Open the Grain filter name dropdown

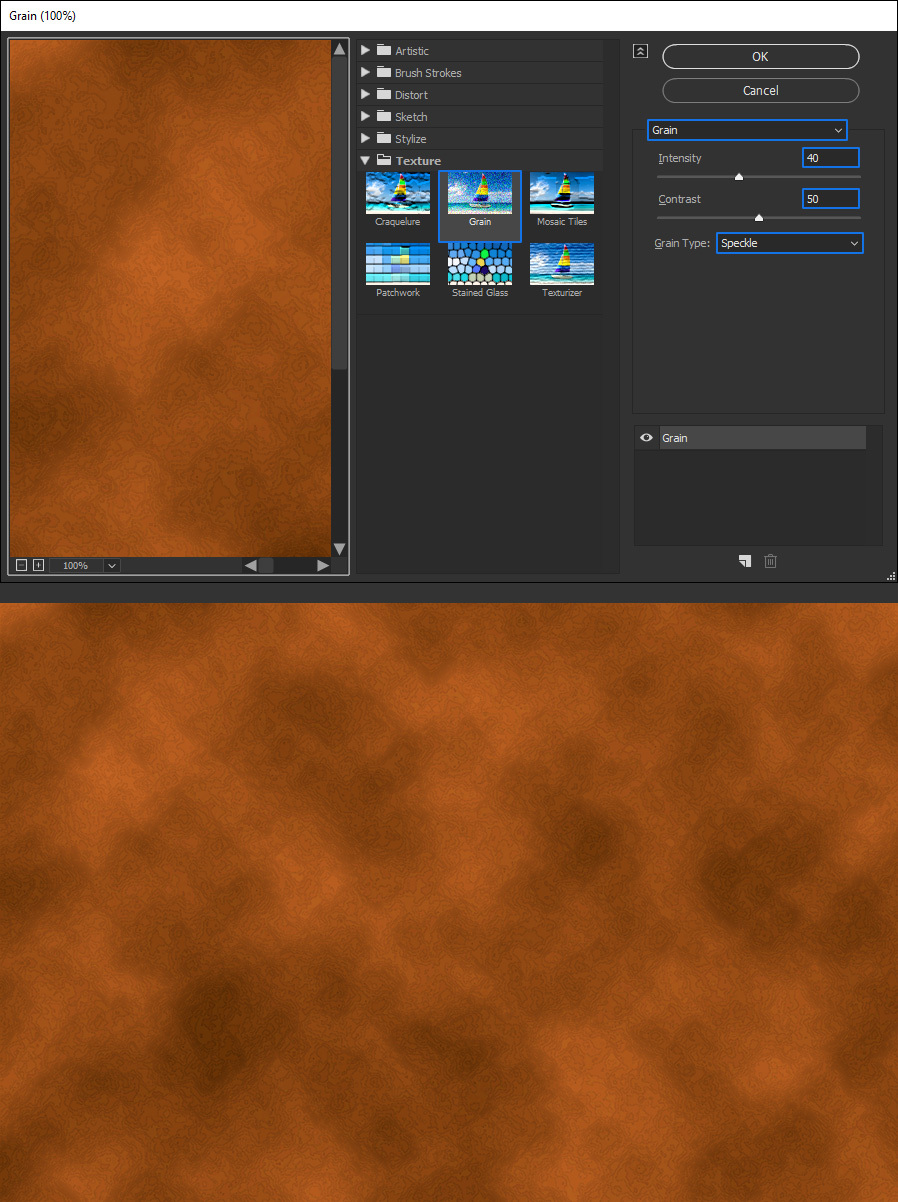pyautogui.click(x=747, y=130)
